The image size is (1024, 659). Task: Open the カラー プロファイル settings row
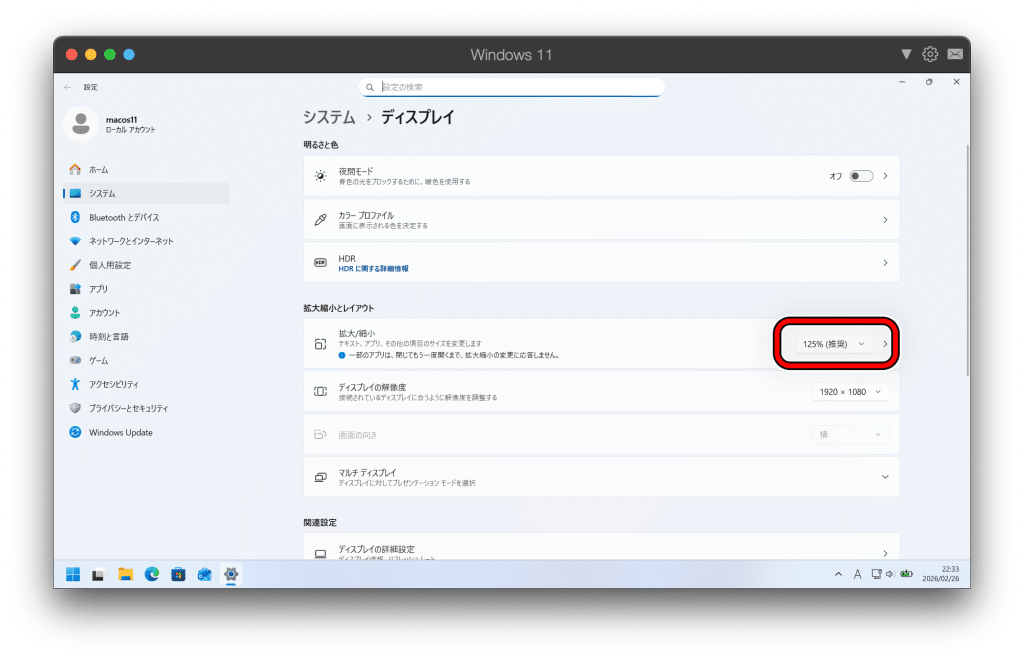(600, 220)
